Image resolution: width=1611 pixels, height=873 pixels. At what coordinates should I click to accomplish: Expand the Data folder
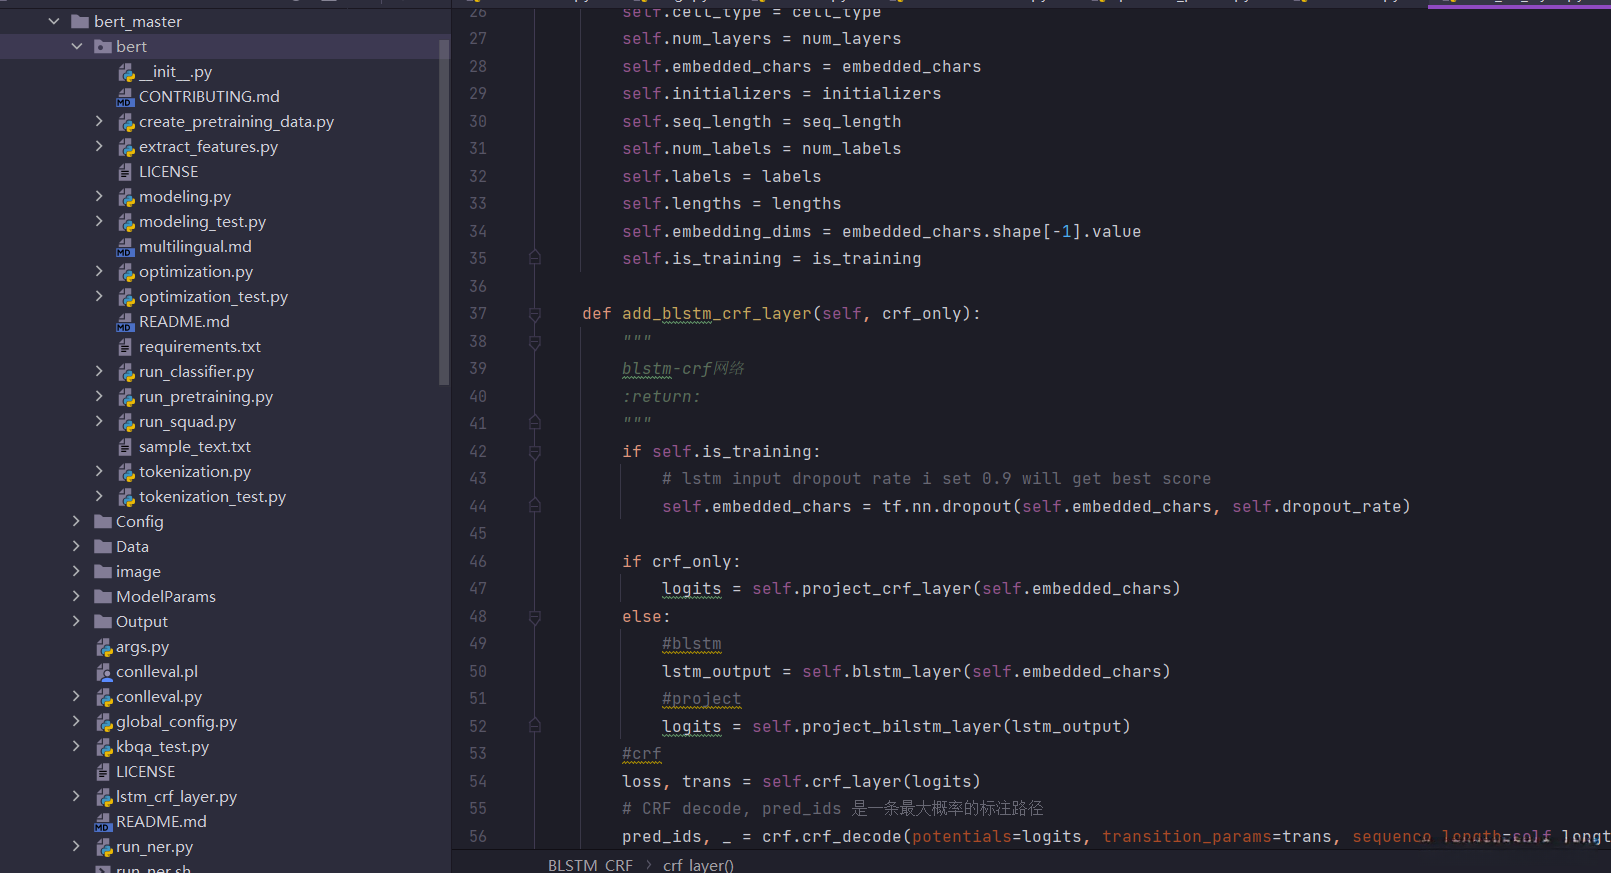(x=76, y=546)
